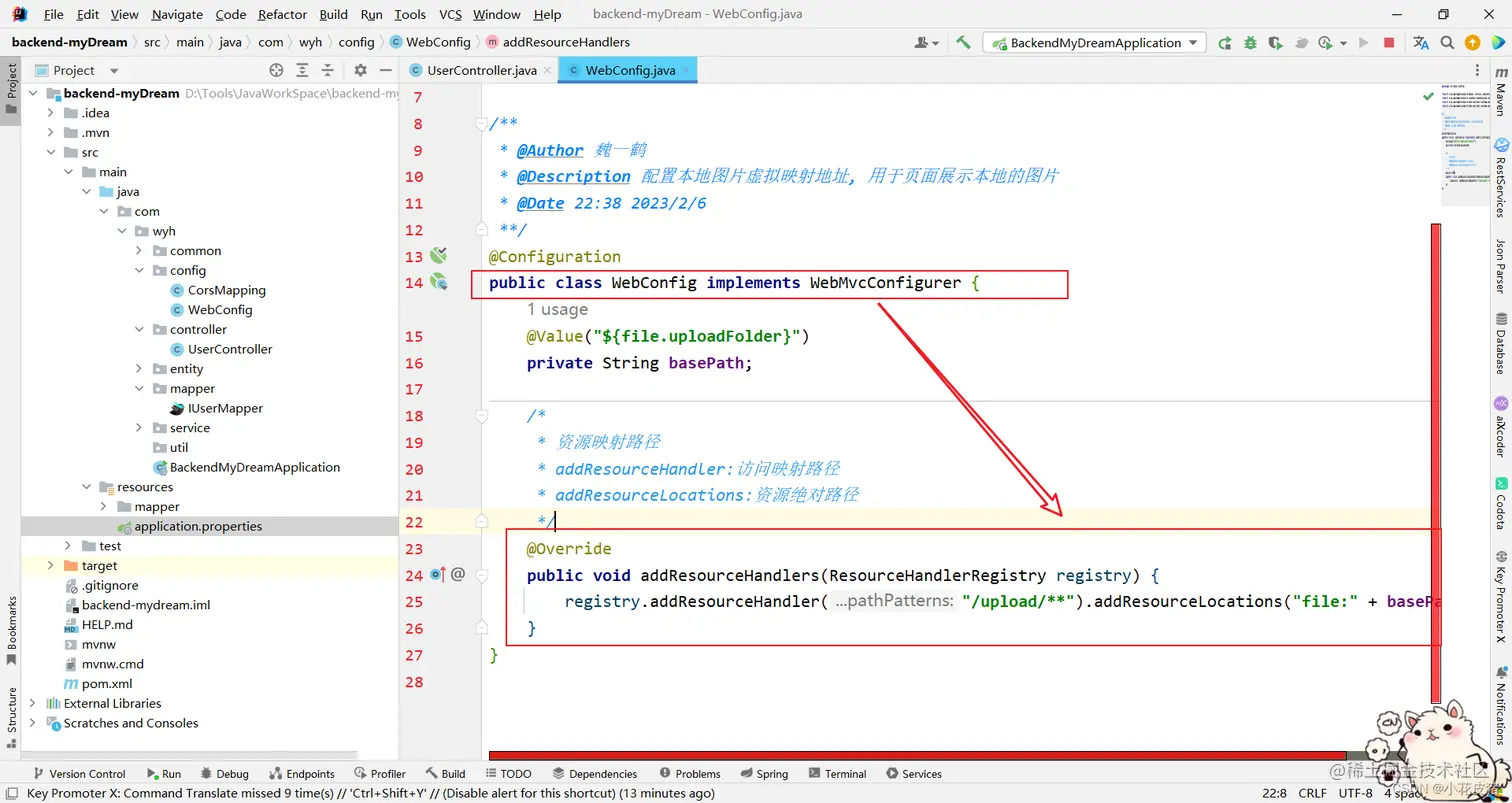The width and height of the screenshot is (1512, 803).
Task: Collapse the config package node
Action: [x=139, y=270]
